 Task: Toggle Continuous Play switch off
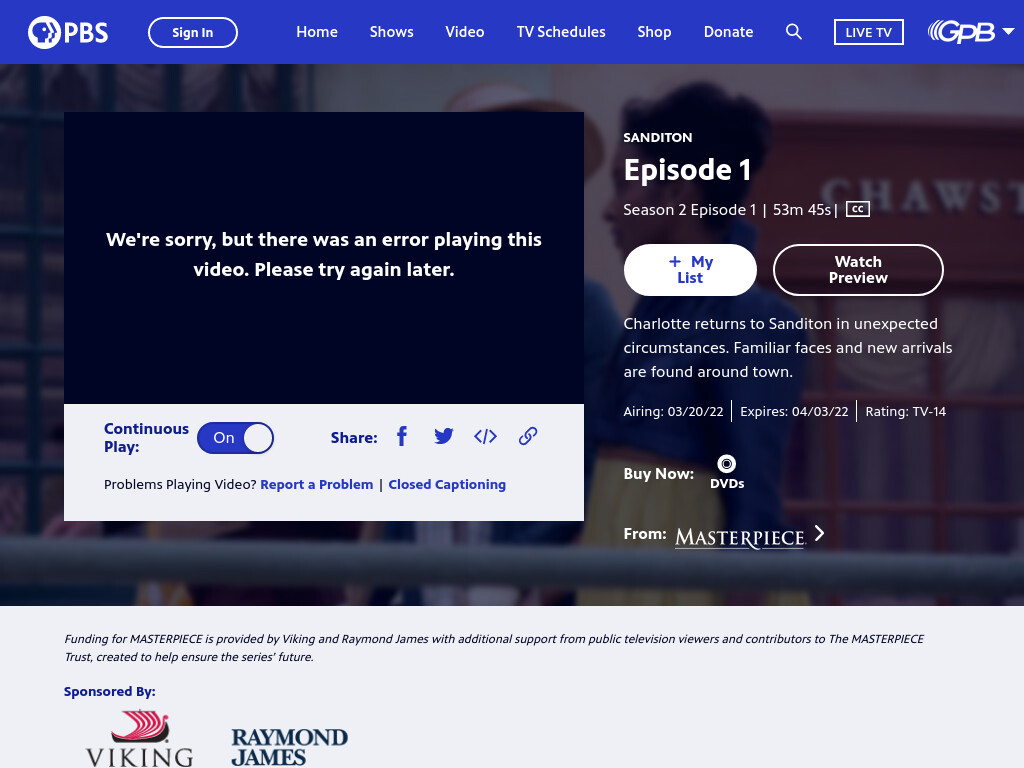click(235, 438)
